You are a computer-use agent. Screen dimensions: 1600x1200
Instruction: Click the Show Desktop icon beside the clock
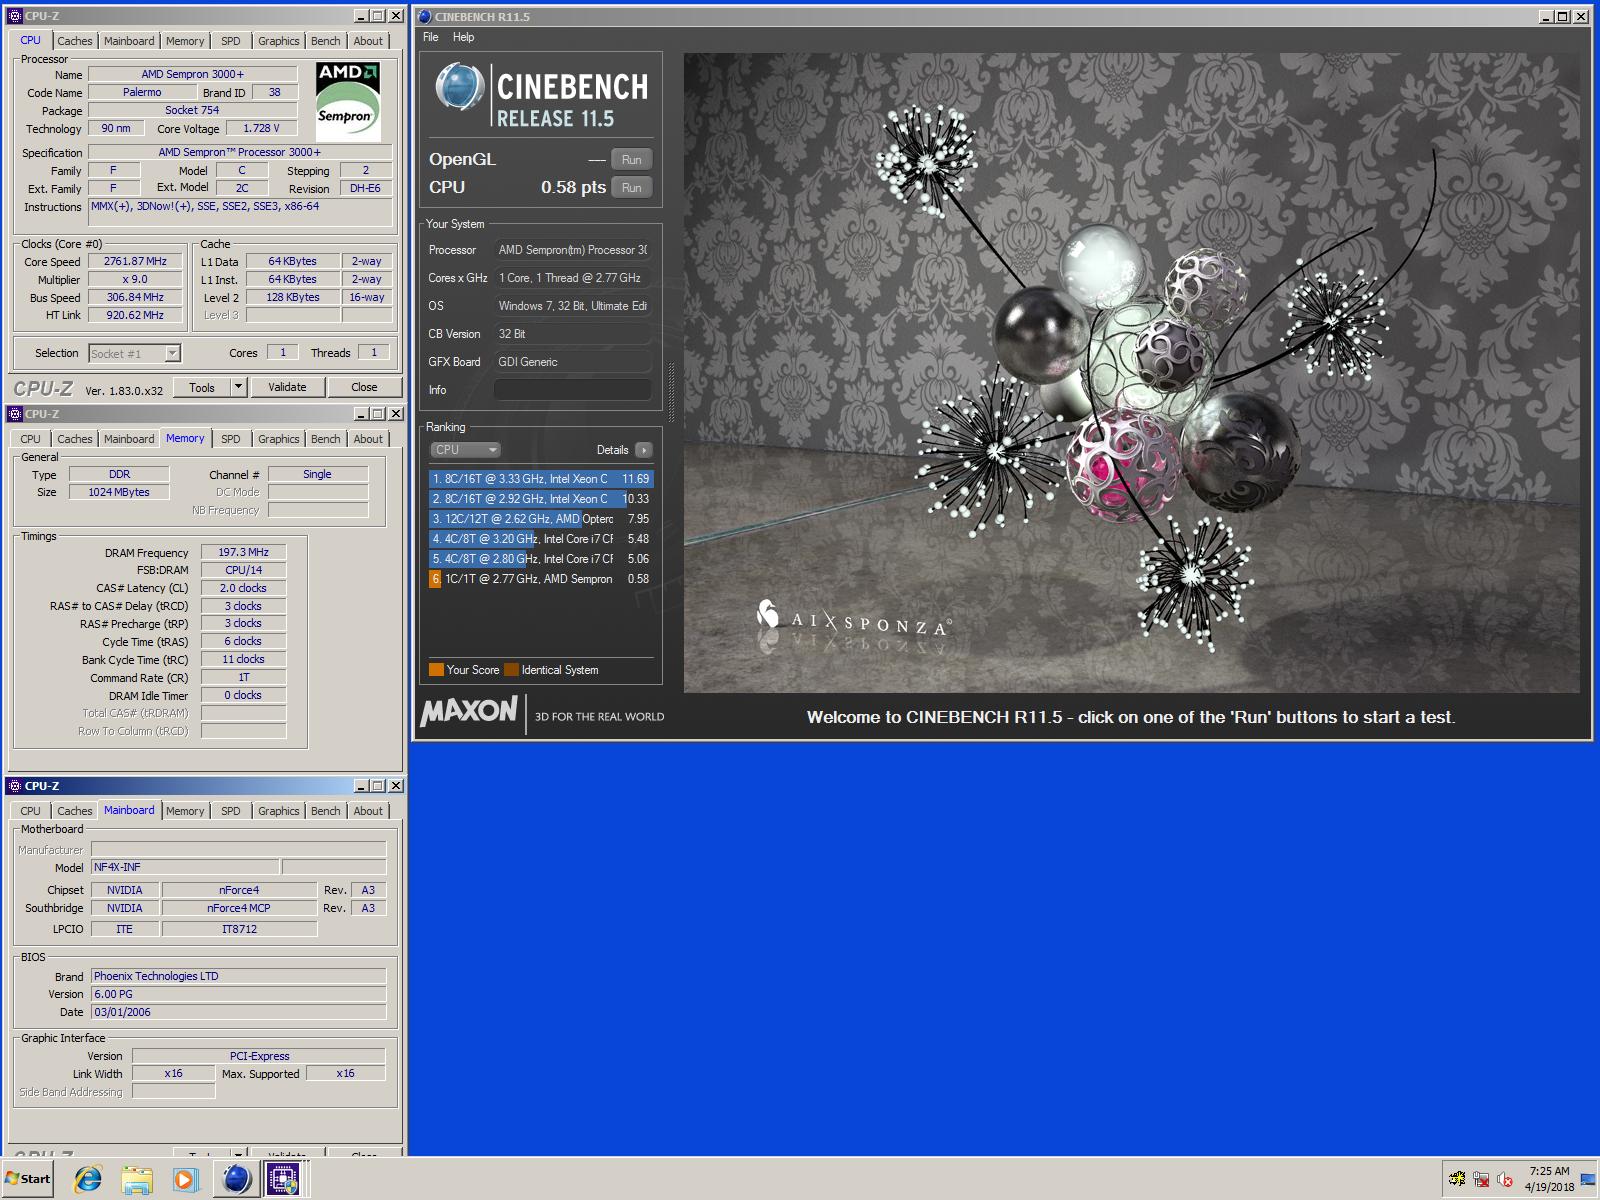(1587, 1180)
